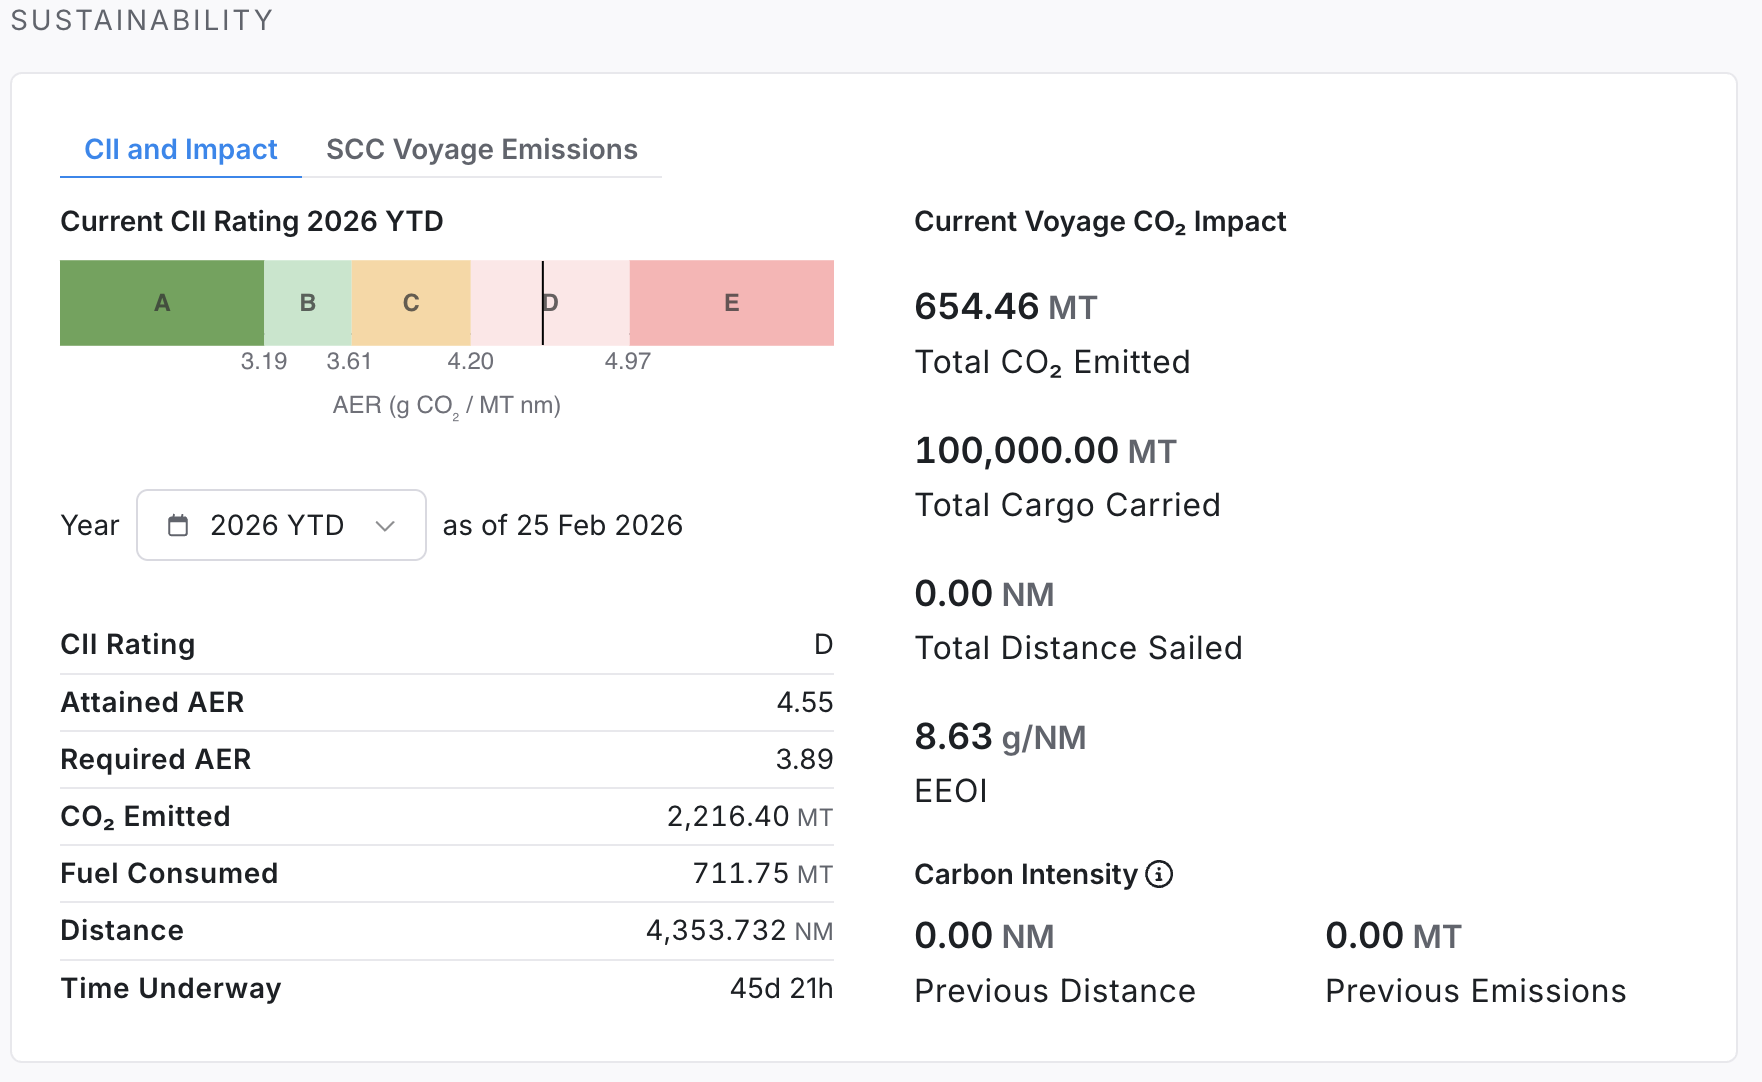Click the Previous Emissions 0.00 MT value
Image resolution: width=1762 pixels, height=1082 pixels.
[x=1392, y=936]
